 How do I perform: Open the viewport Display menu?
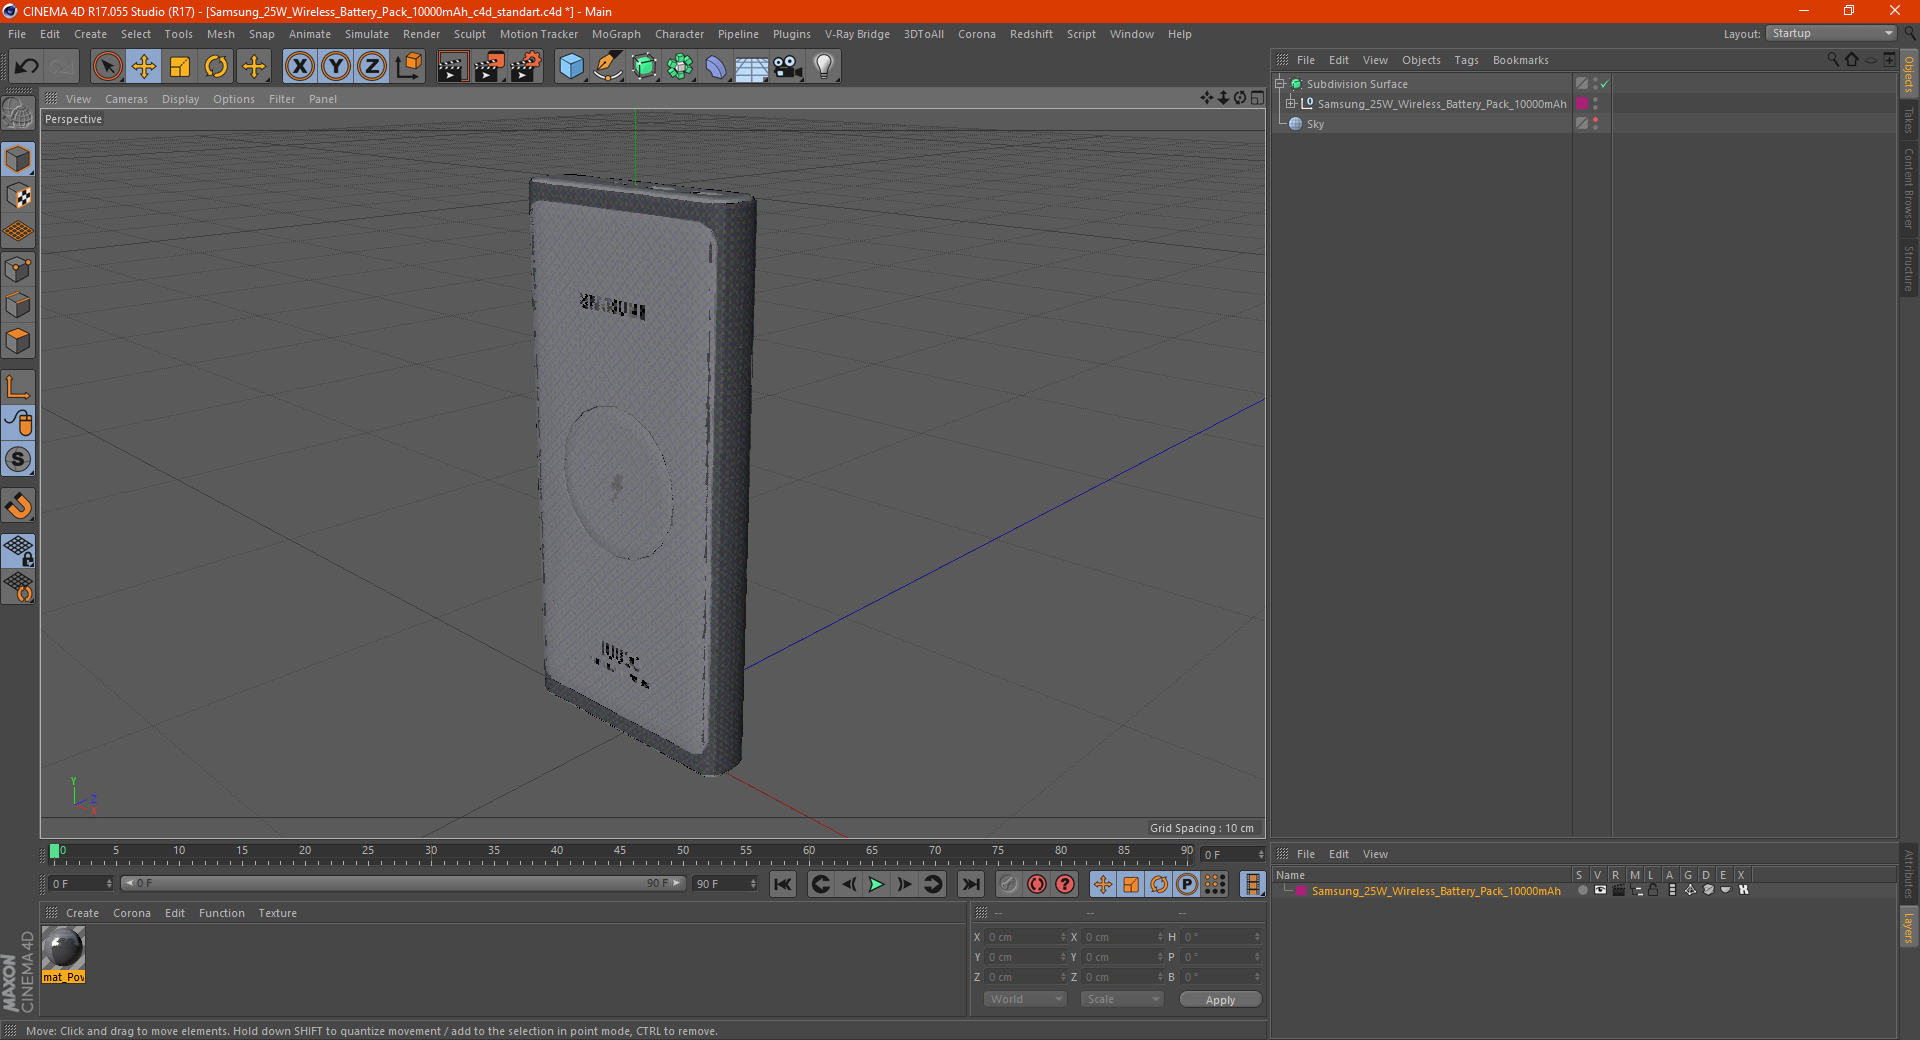click(180, 99)
